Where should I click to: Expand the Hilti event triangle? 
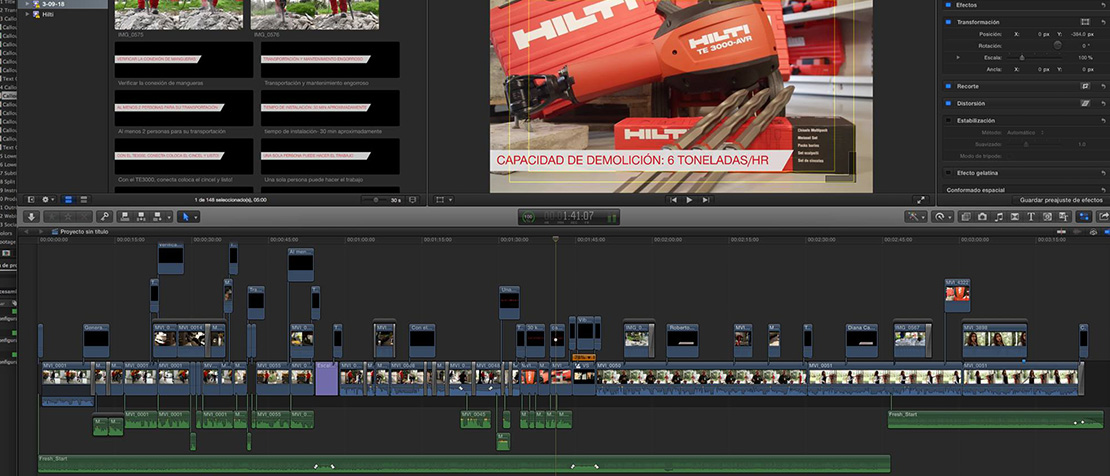[28, 13]
